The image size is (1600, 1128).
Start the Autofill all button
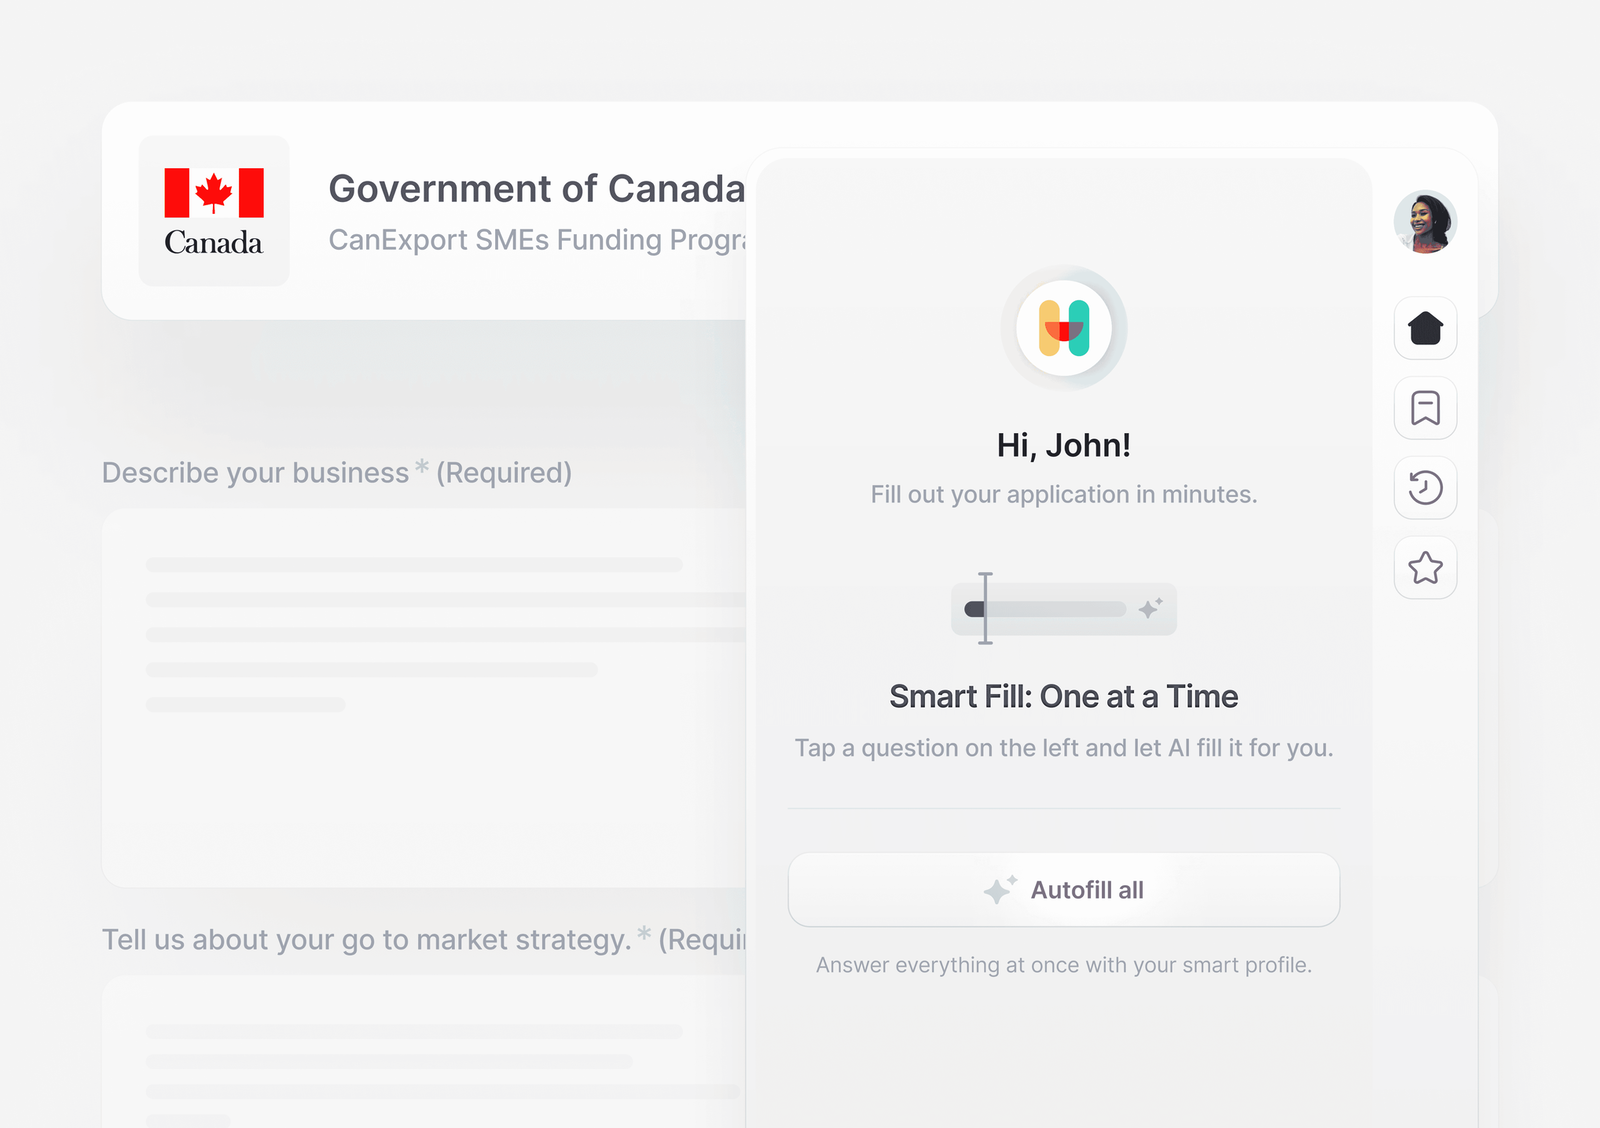(x=1064, y=890)
